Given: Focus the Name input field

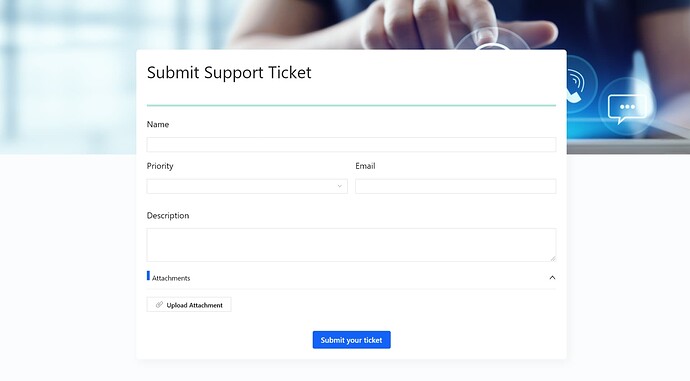Looking at the screenshot, I should coord(351,144).
